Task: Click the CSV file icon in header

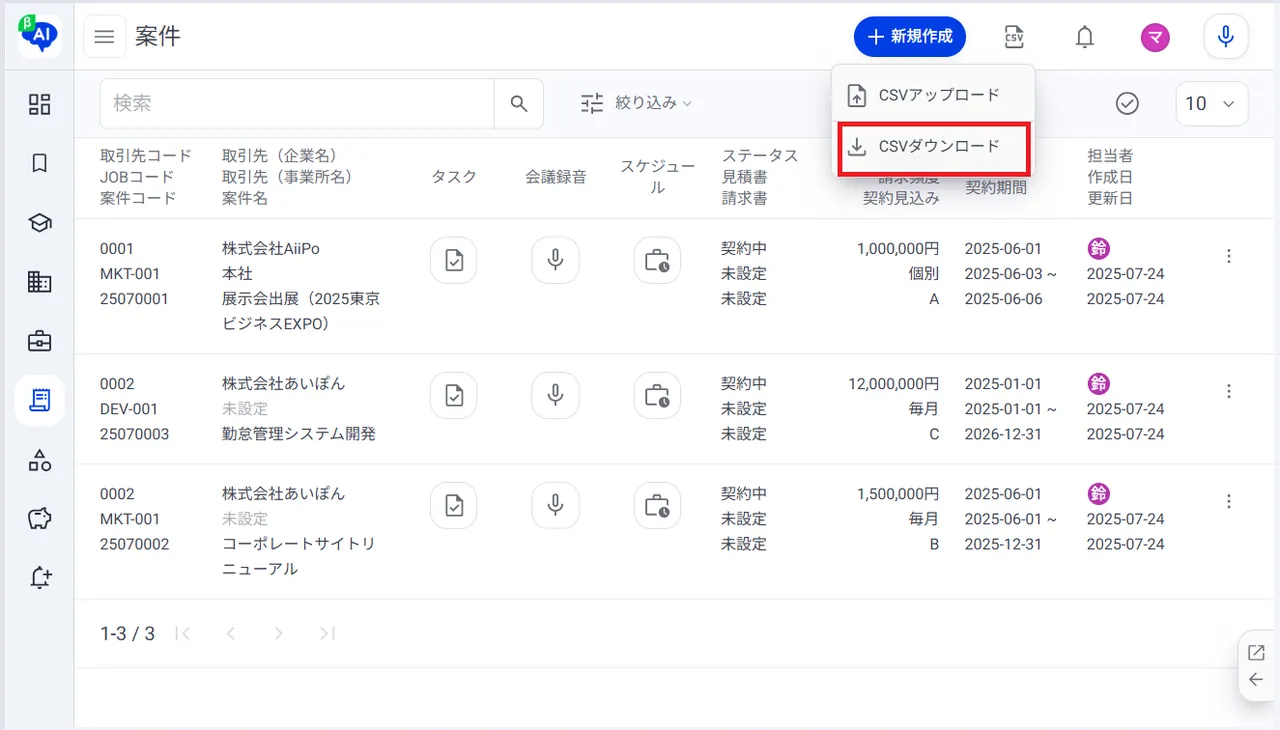Action: point(1014,37)
